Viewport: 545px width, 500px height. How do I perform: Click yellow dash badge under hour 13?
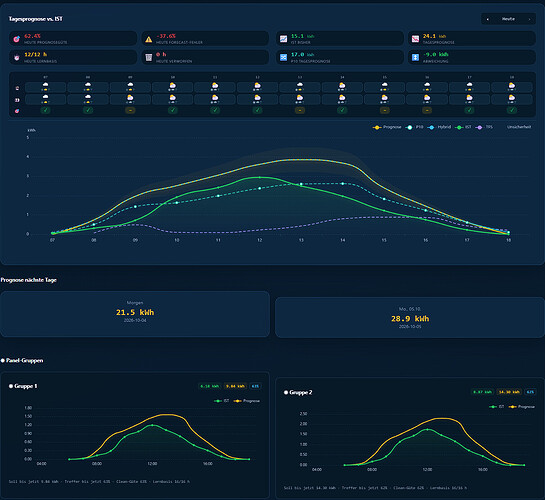[300, 110]
